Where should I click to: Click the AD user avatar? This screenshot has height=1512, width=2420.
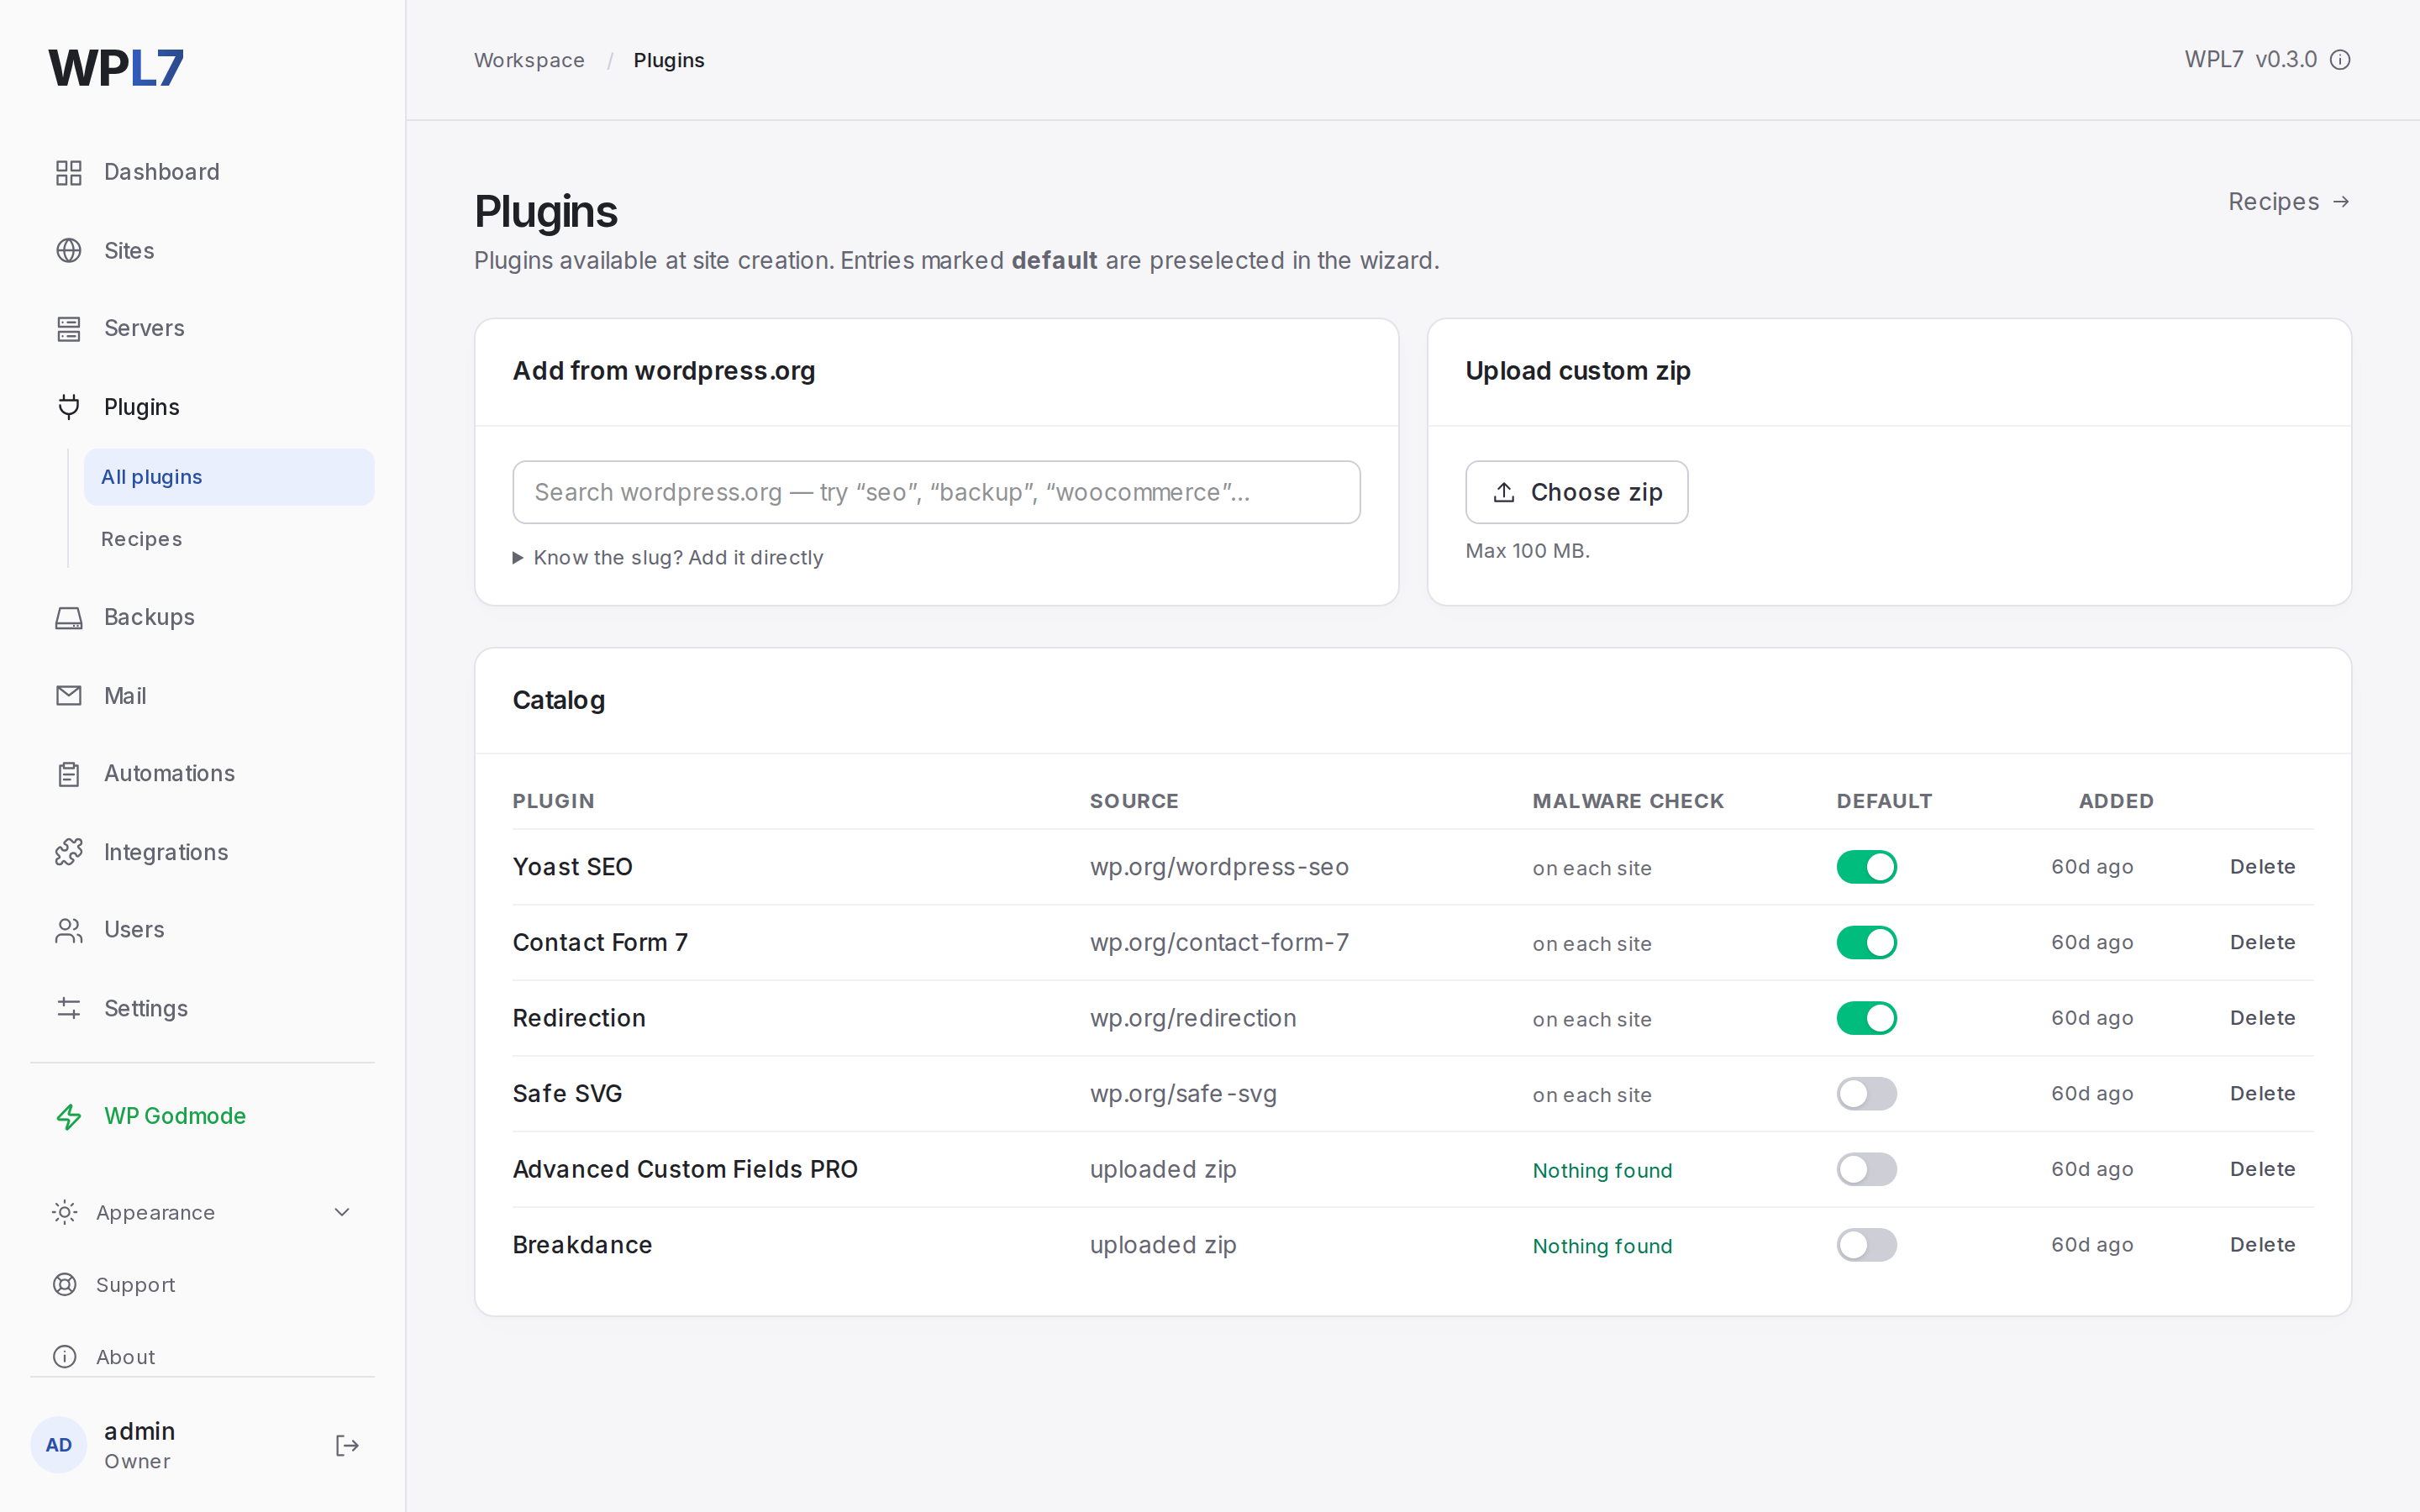[x=59, y=1445]
